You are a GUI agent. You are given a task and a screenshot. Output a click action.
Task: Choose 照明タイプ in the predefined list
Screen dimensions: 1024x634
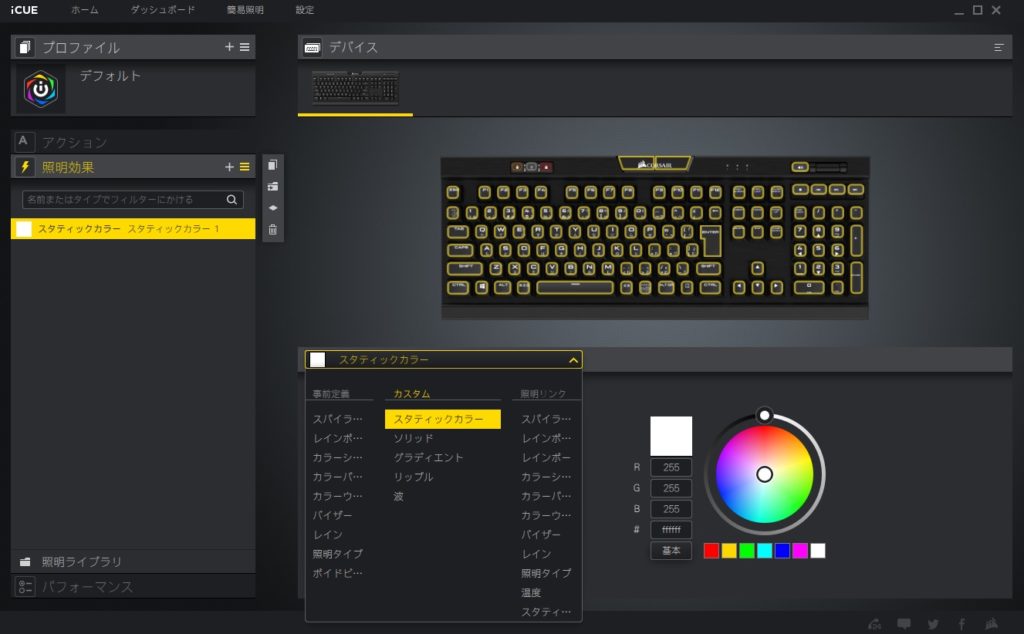[338, 554]
